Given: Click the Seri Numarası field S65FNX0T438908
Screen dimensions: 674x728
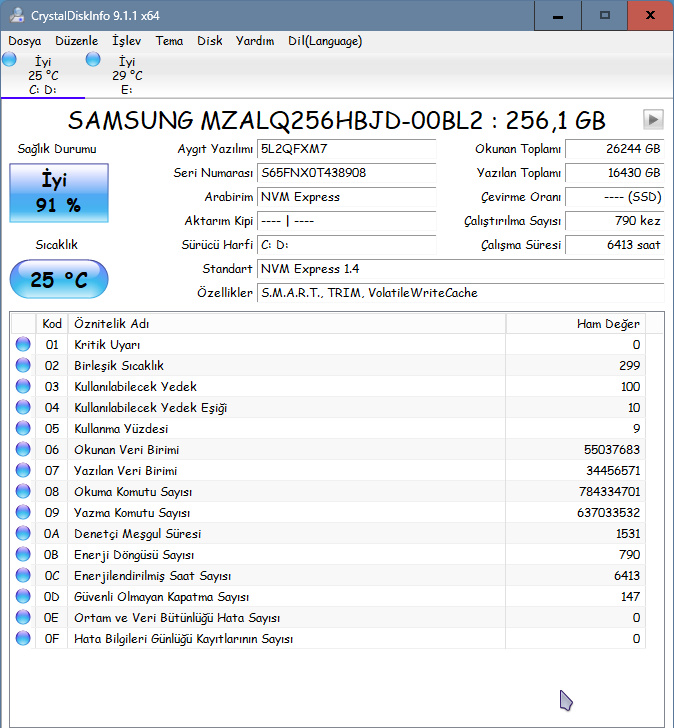Looking at the screenshot, I should click(346, 173).
